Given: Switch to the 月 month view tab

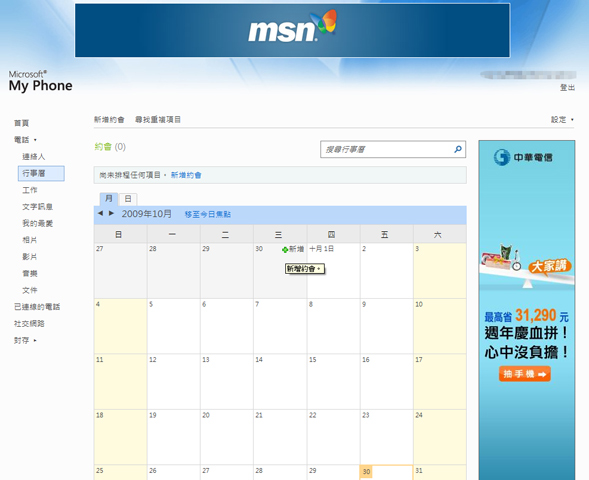Looking at the screenshot, I should (x=109, y=199).
